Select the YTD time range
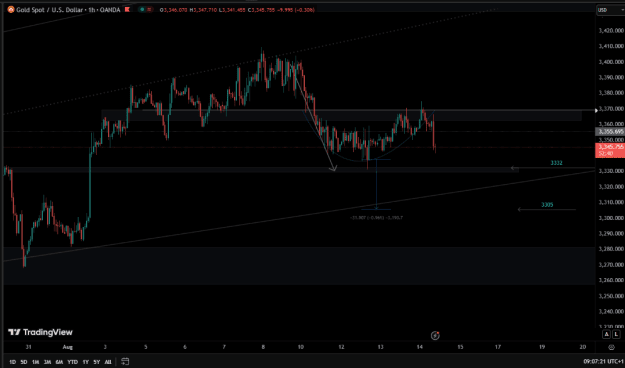The image size is (625, 368). [x=73, y=362]
